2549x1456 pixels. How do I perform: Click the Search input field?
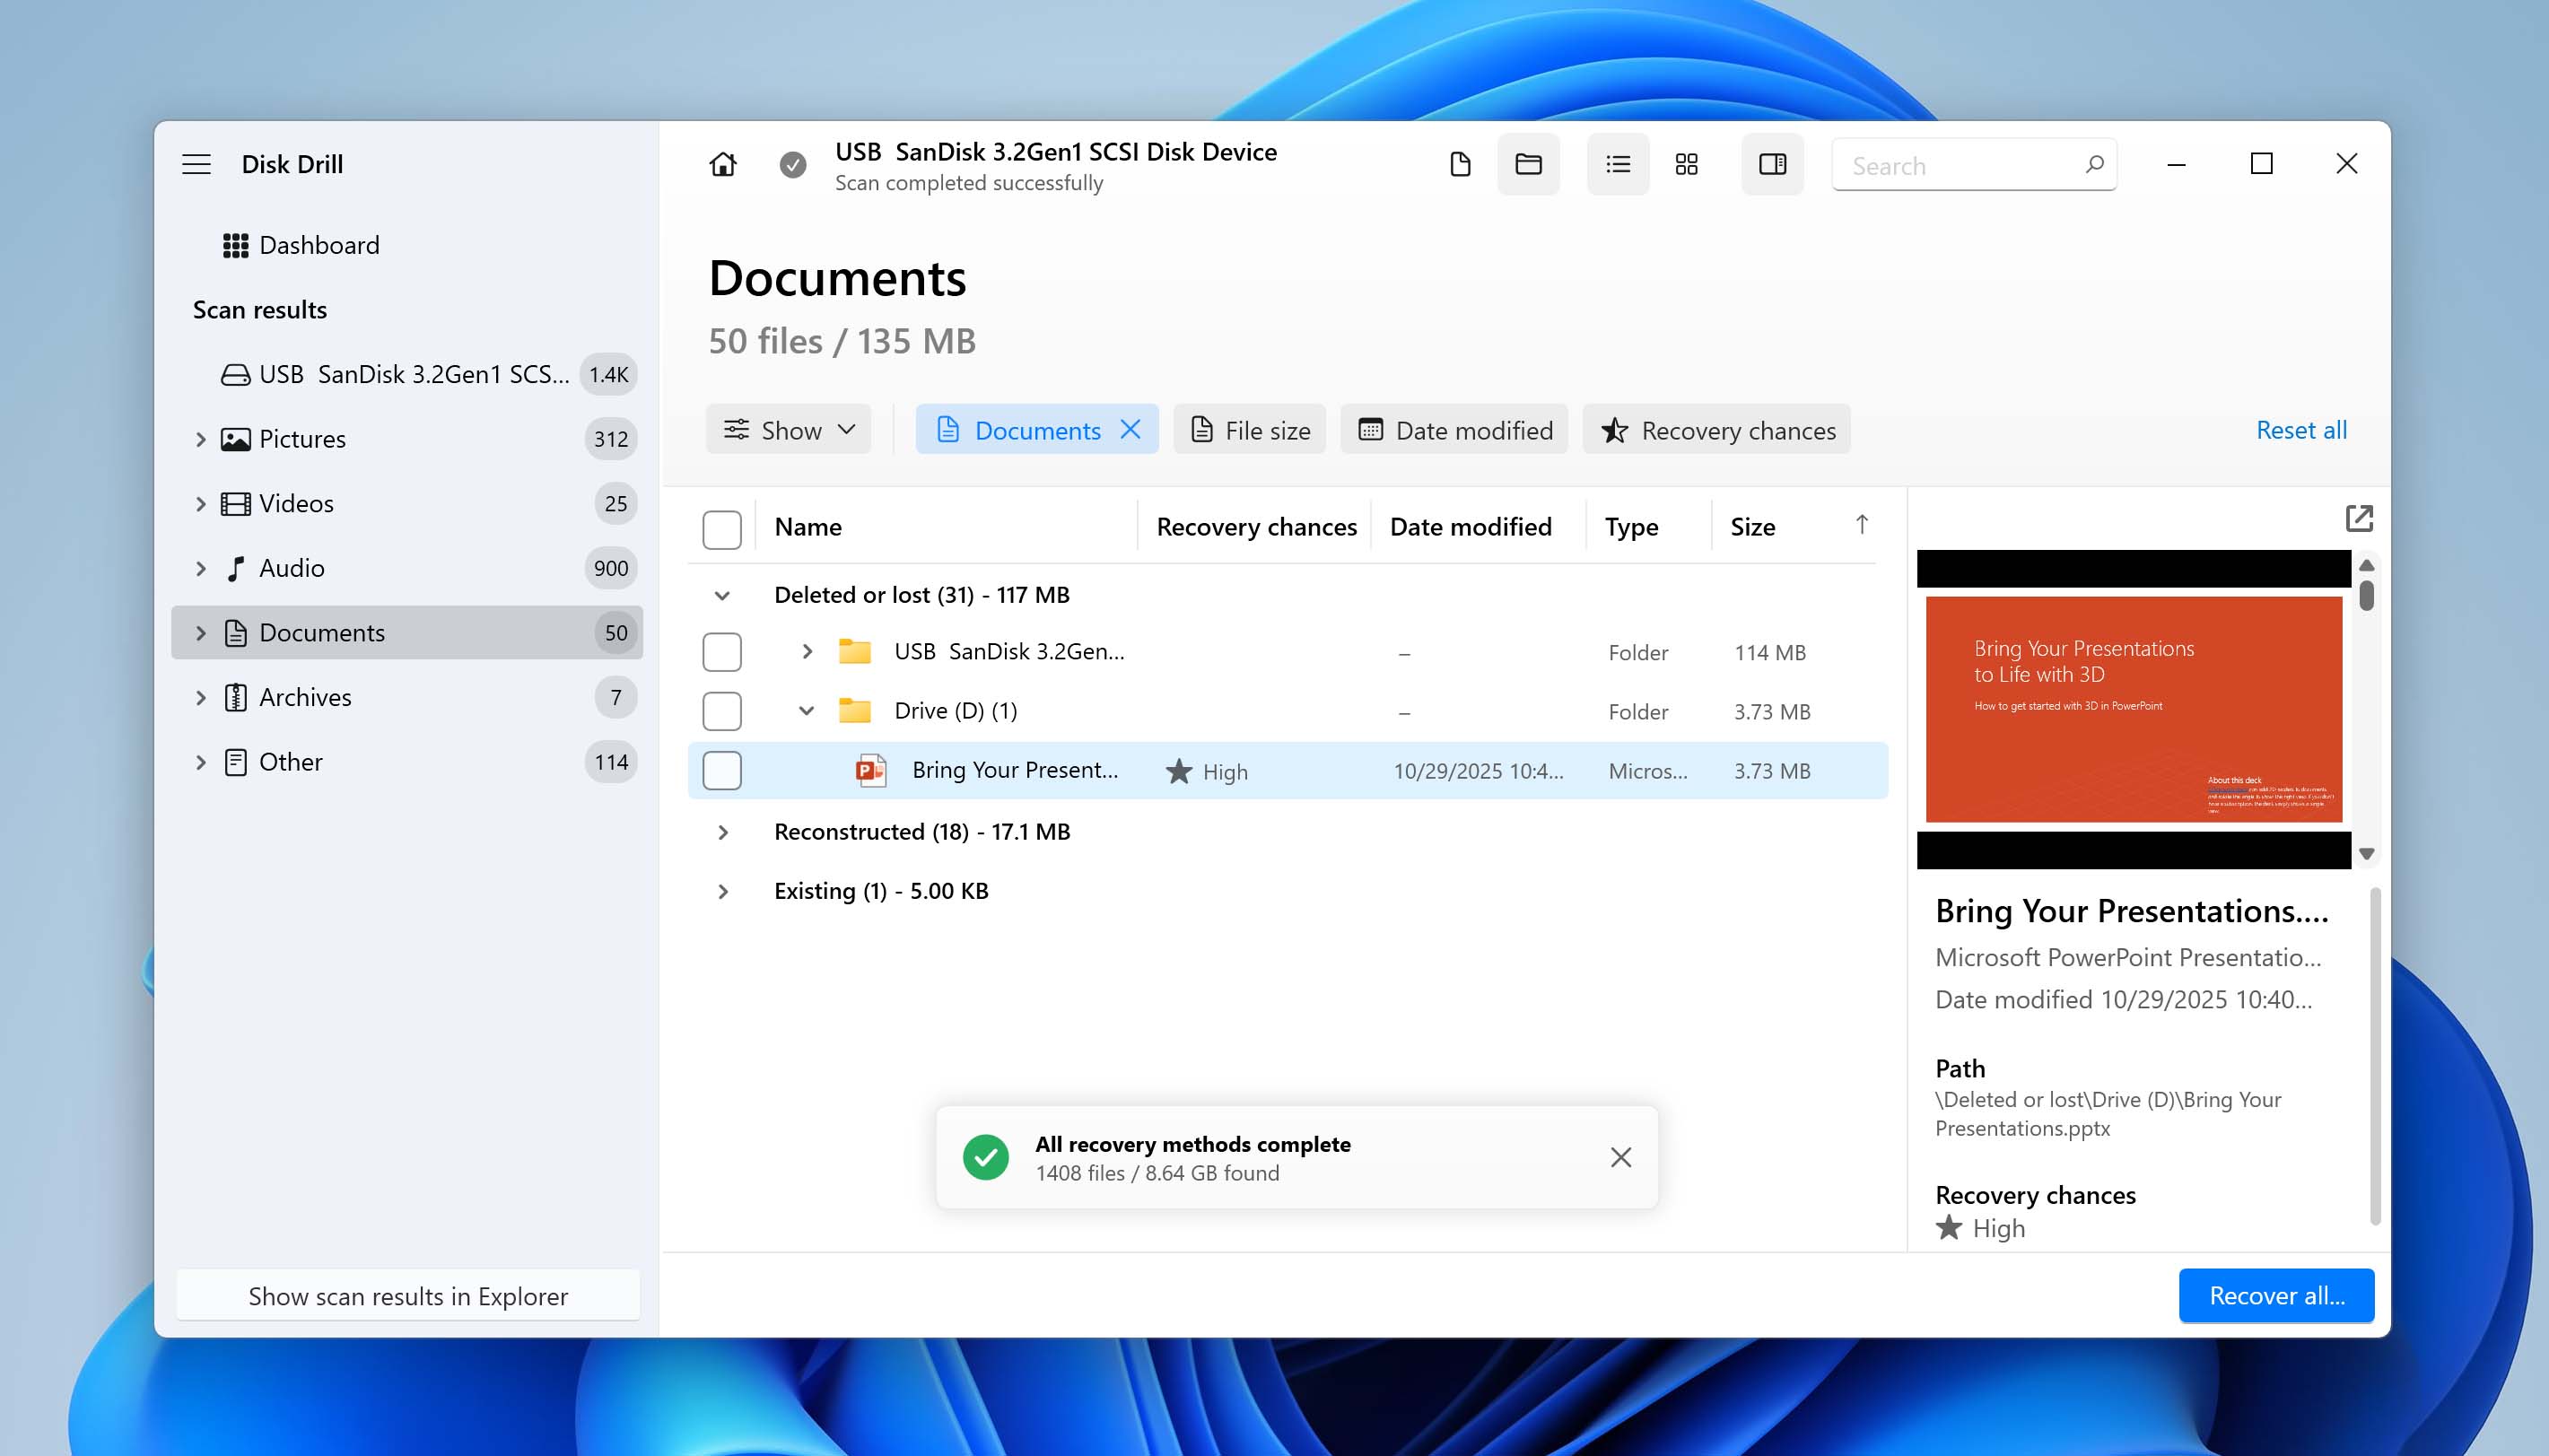(x=1957, y=166)
